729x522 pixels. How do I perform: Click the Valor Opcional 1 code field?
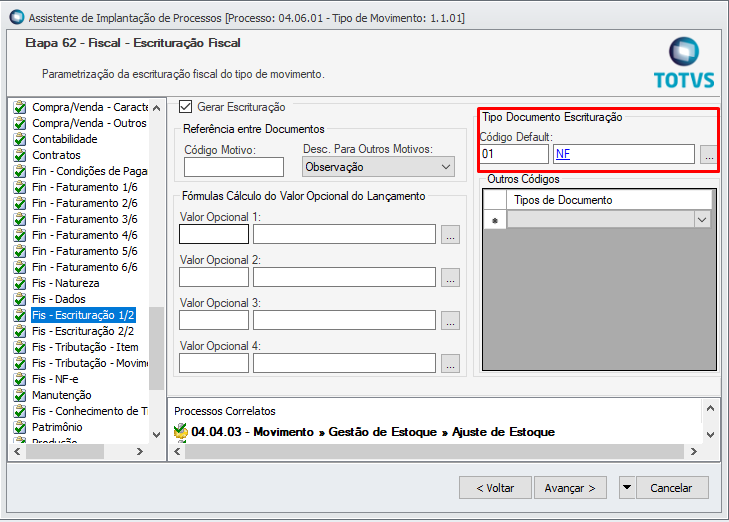214,234
